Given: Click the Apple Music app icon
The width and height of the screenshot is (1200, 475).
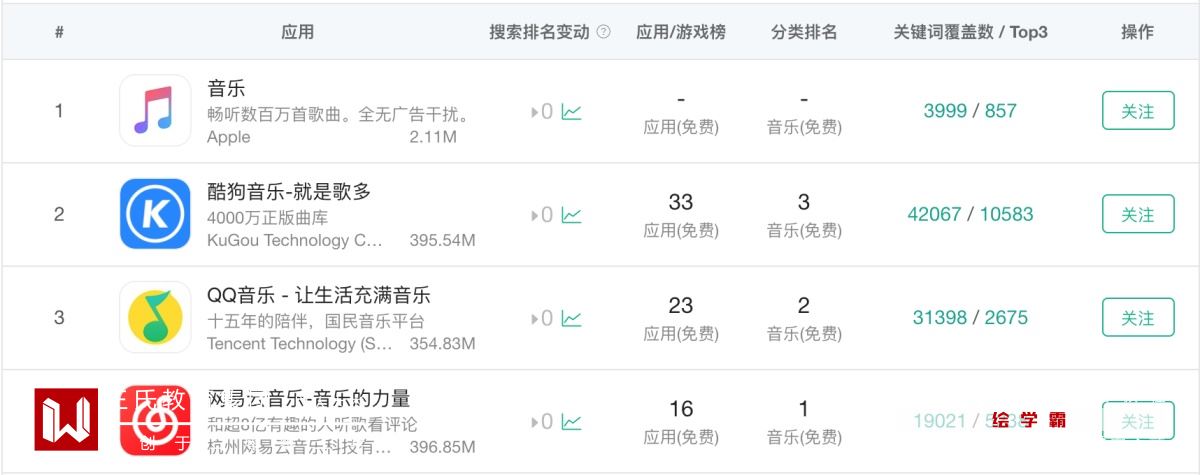Looking at the screenshot, I should click(155, 110).
